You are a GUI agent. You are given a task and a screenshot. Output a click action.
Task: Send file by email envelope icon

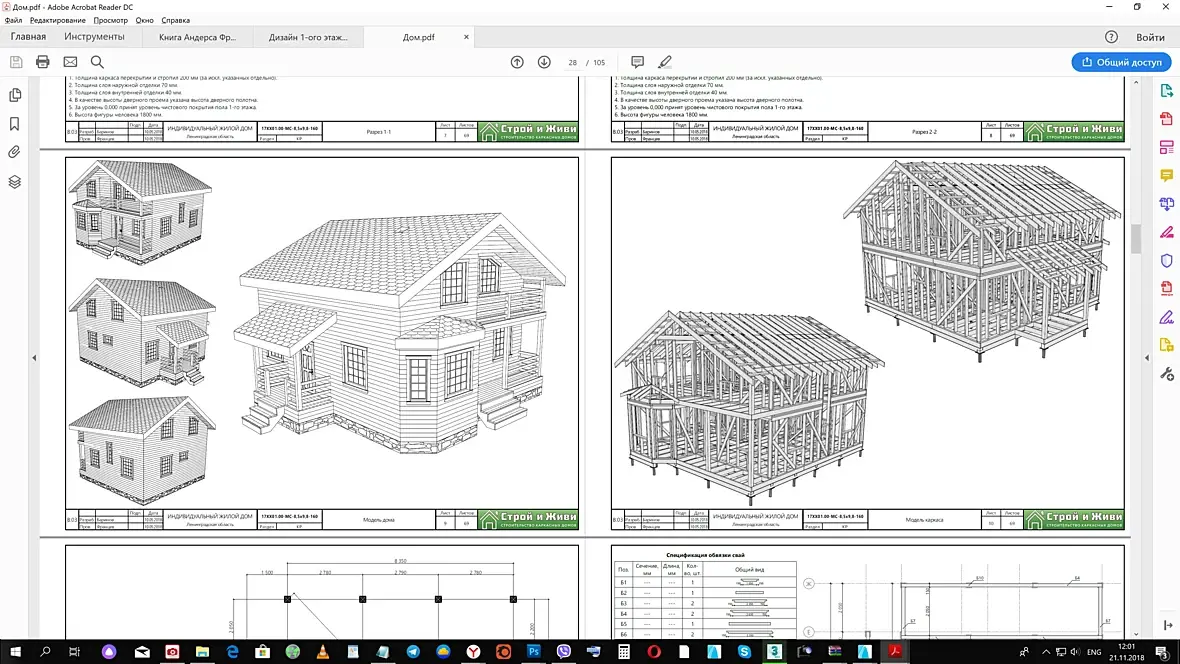[x=70, y=62]
